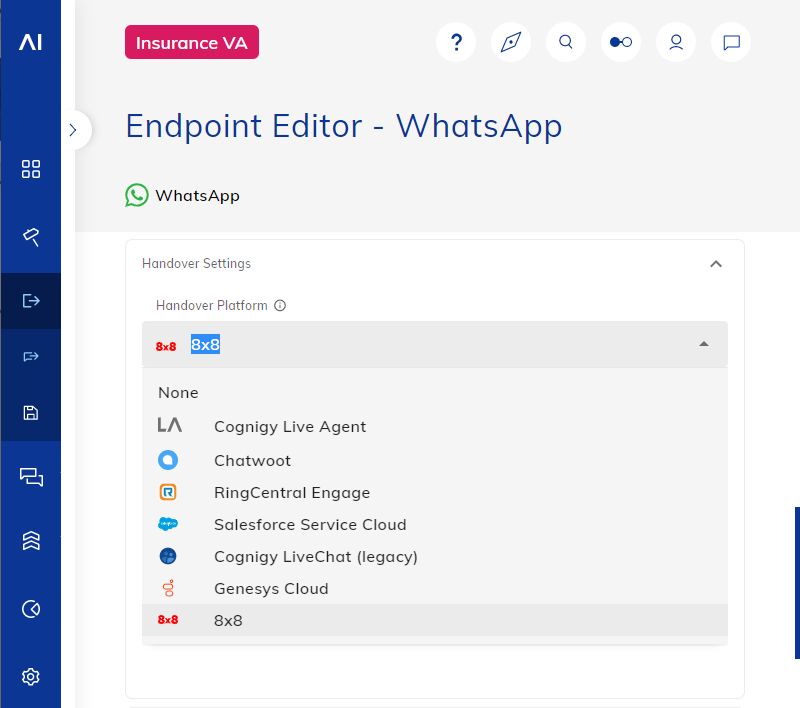Select RingCentral Engage option

point(435,493)
